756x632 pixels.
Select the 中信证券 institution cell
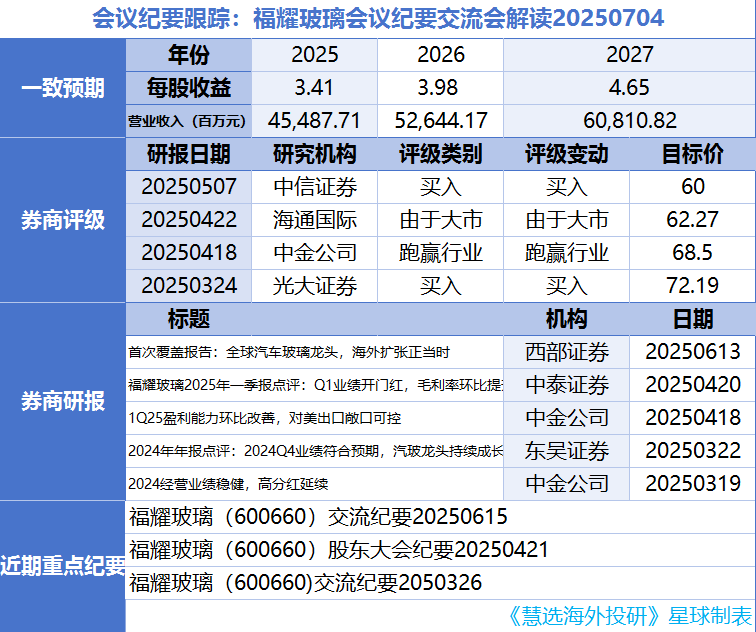tap(315, 187)
